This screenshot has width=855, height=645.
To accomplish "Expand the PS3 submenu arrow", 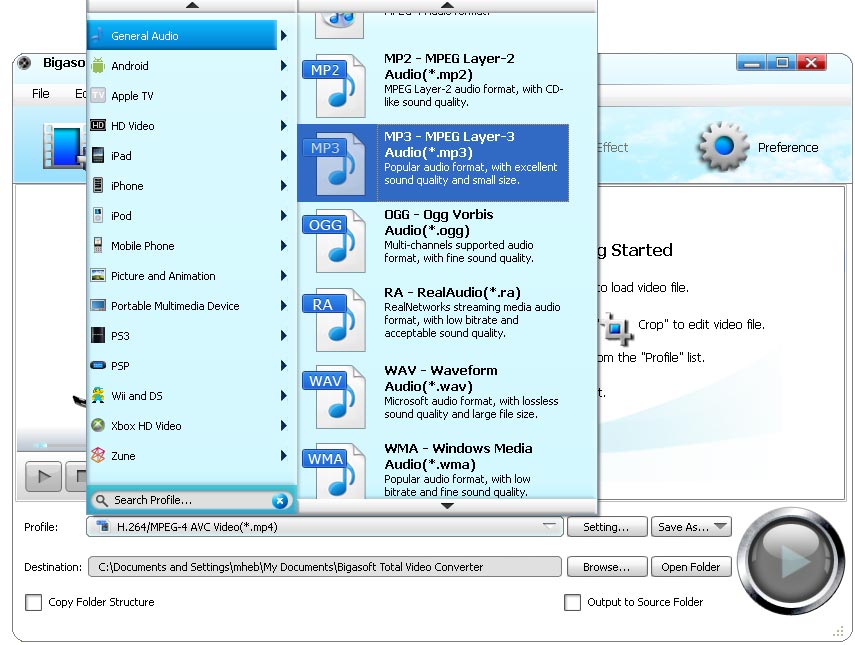I will (x=284, y=335).
